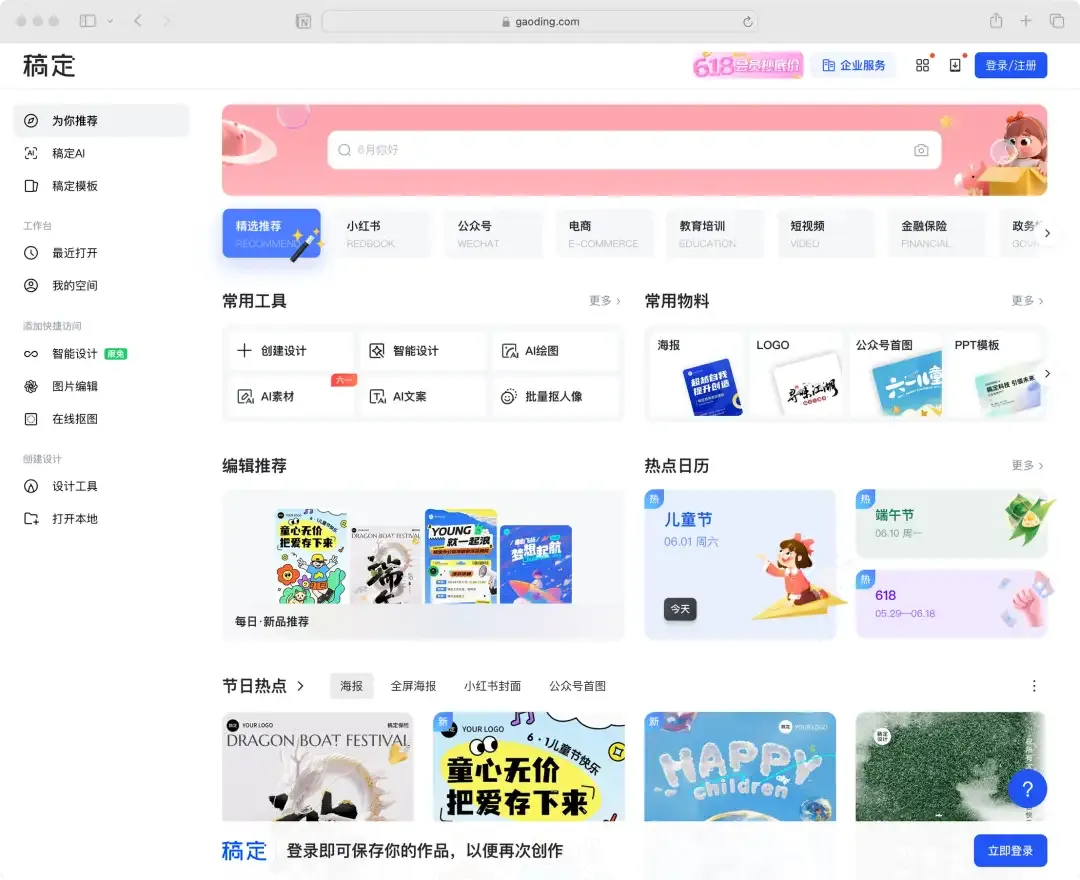1080x880 pixels.
Task: Click the 登录/注册 button
Action: pos(1010,64)
